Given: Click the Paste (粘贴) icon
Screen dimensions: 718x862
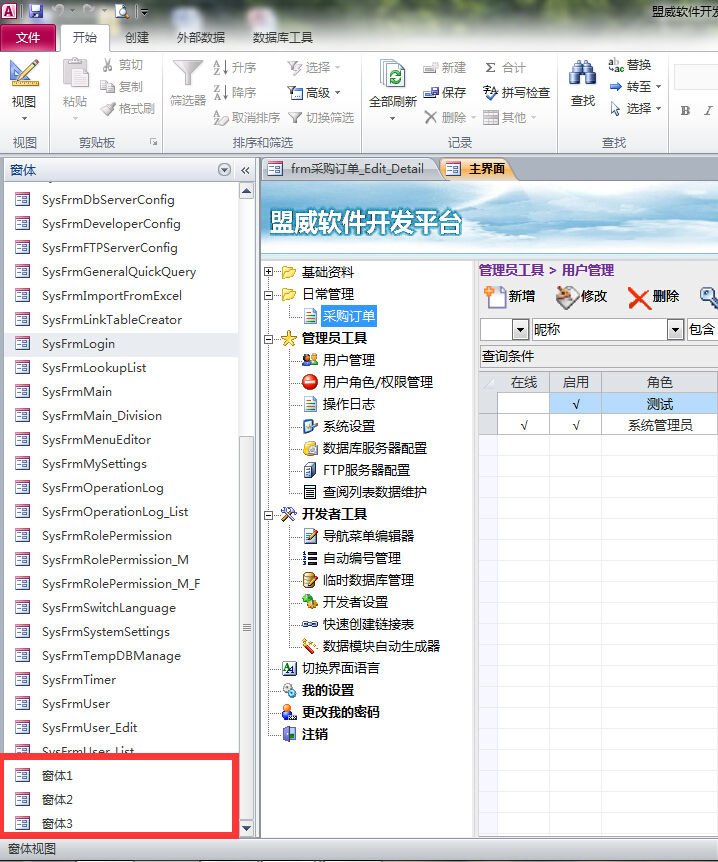Looking at the screenshot, I should click(75, 73).
